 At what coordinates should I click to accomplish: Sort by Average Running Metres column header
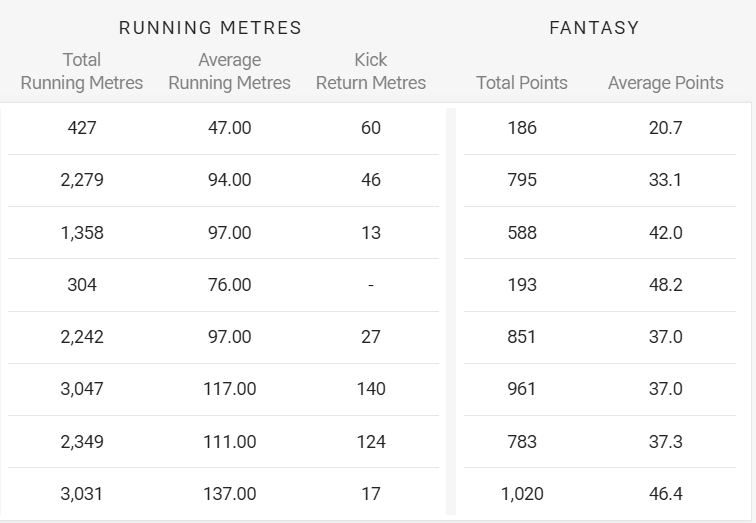pyautogui.click(x=230, y=71)
